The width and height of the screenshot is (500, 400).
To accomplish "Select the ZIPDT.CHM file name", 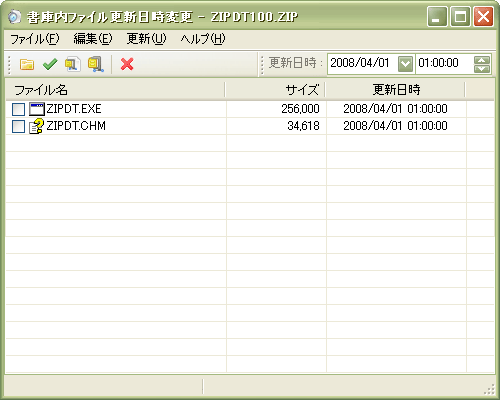I will (76, 126).
